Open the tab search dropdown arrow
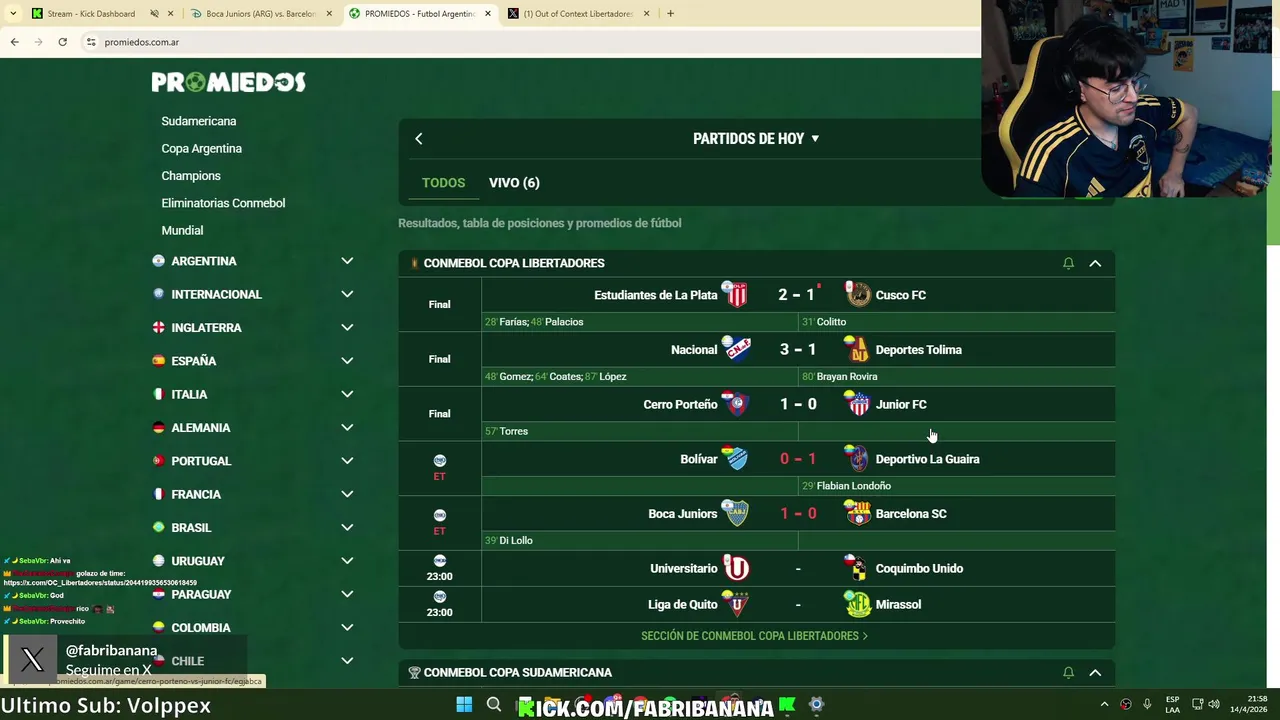The height and width of the screenshot is (720, 1280). [13, 14]
